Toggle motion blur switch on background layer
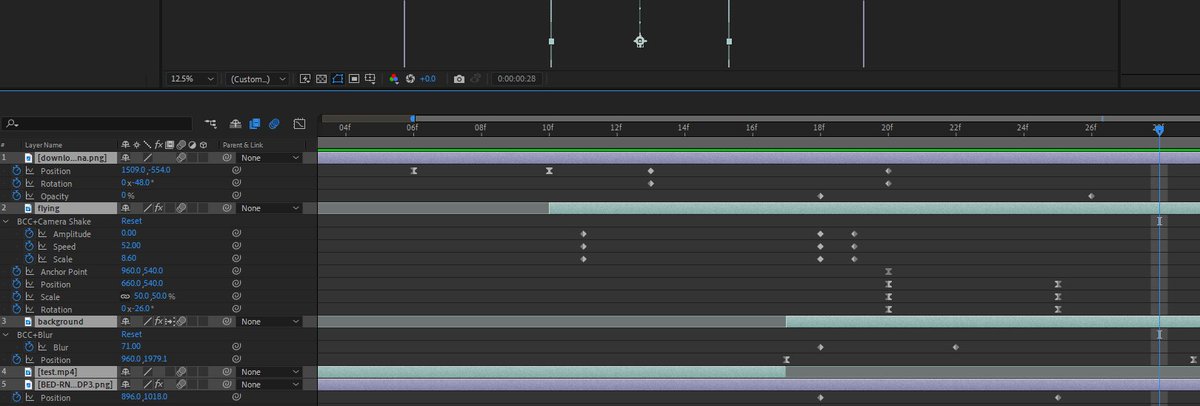This screenshot has width=1200, height=406. (181, 322)
